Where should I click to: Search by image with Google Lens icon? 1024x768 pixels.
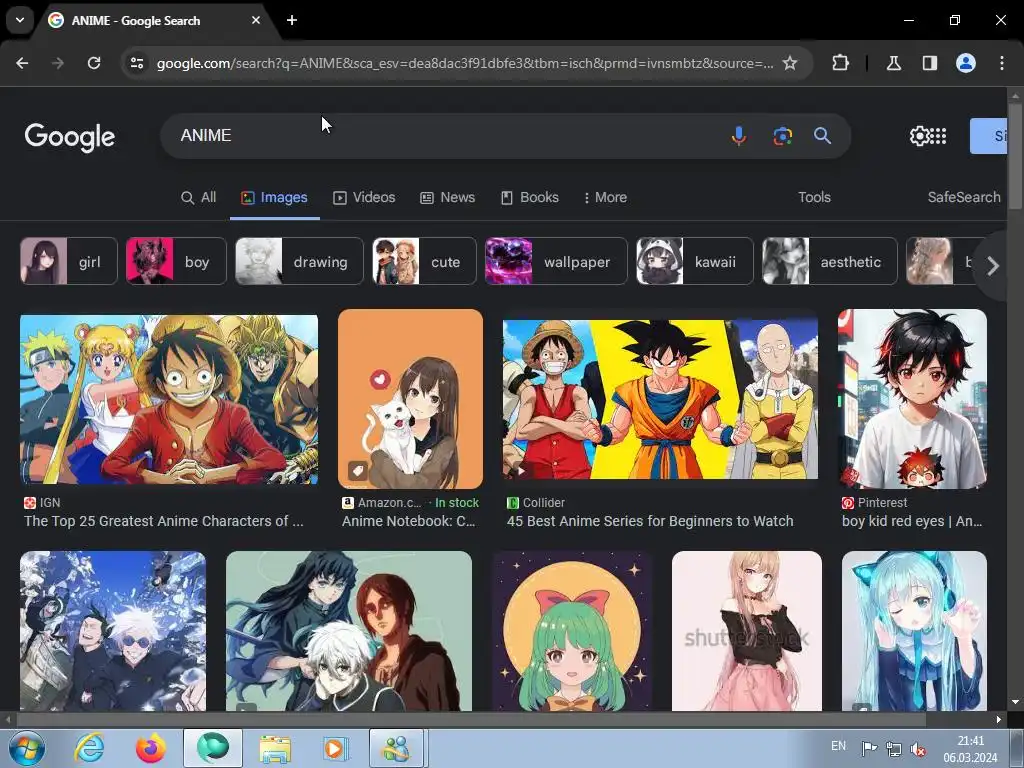click(782, 136)
